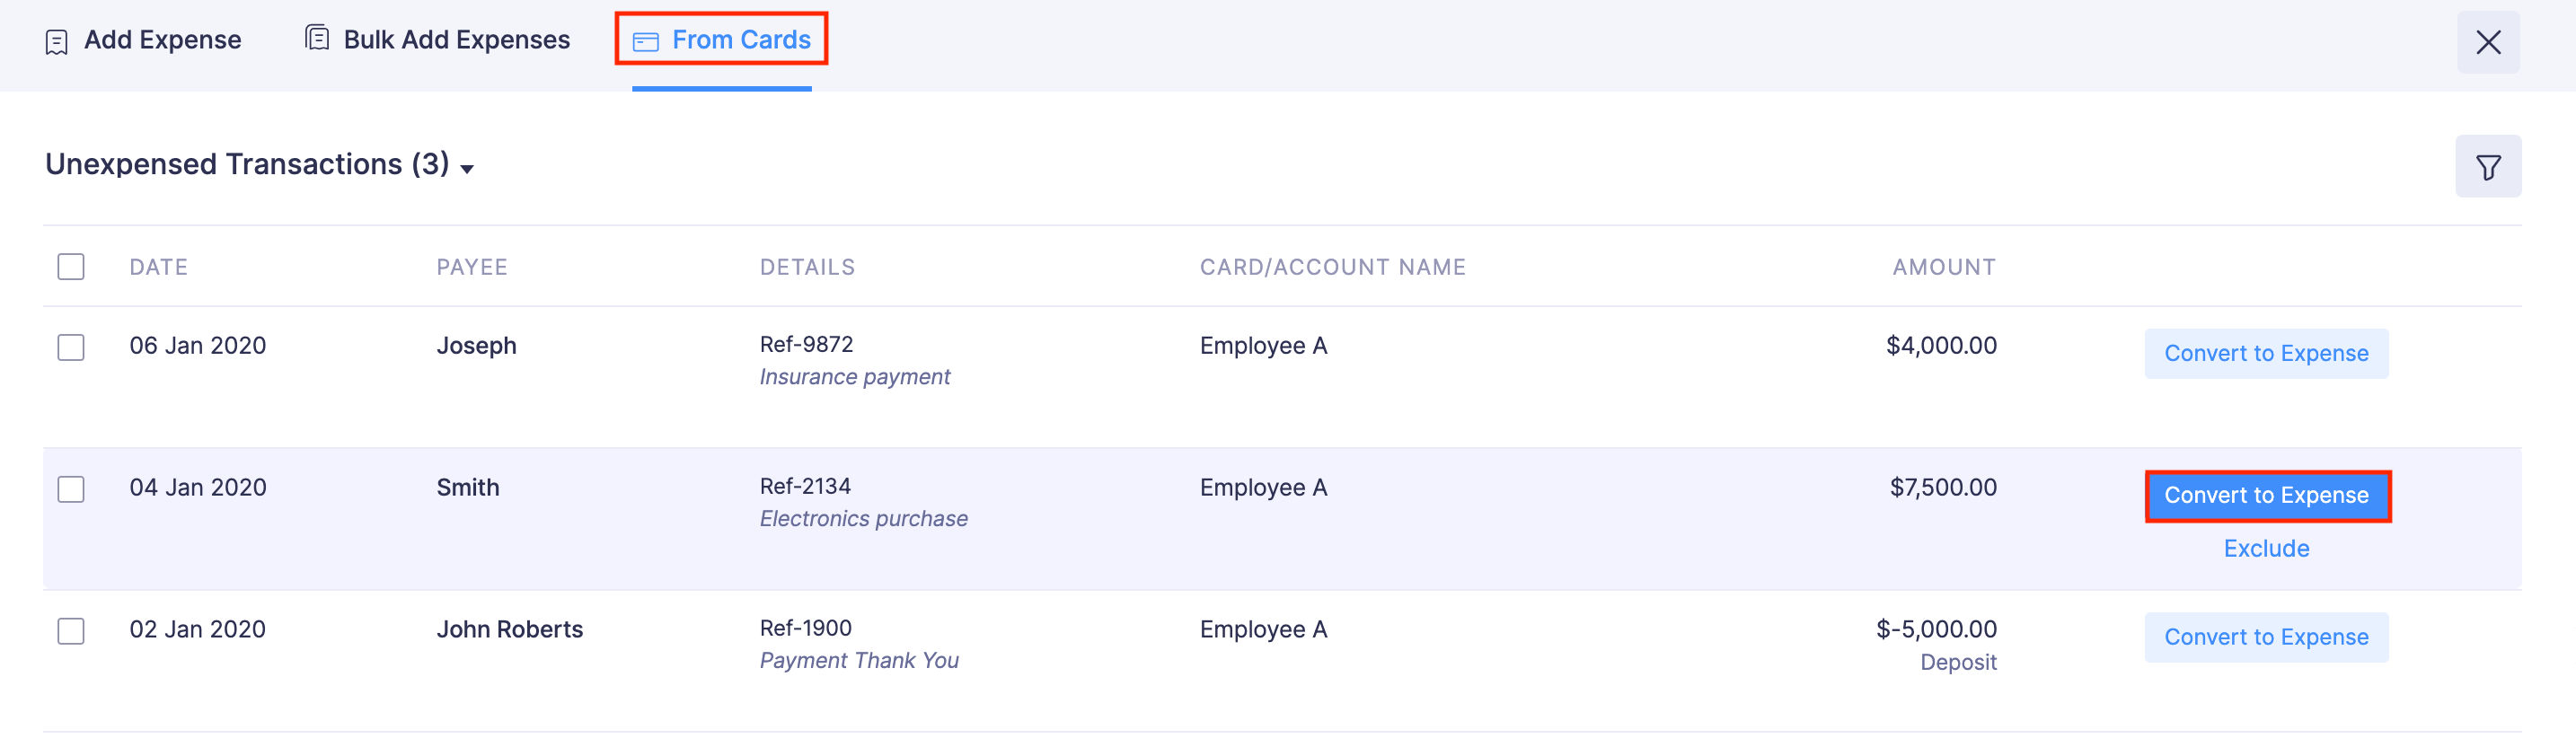The height and width of the screenshot is (756, 2576).
Task: Expand the Unexpensed Transactions dropdown
Action: pyautogui.click(x=467, y=170)
